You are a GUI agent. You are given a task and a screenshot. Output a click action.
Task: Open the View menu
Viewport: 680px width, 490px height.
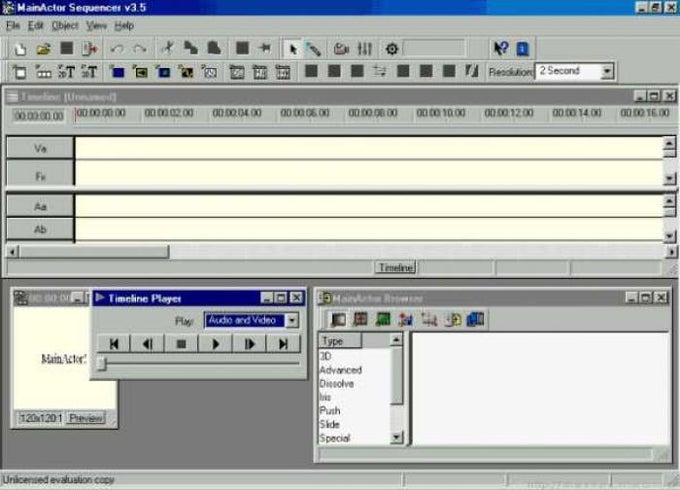[x=96, y=26]
